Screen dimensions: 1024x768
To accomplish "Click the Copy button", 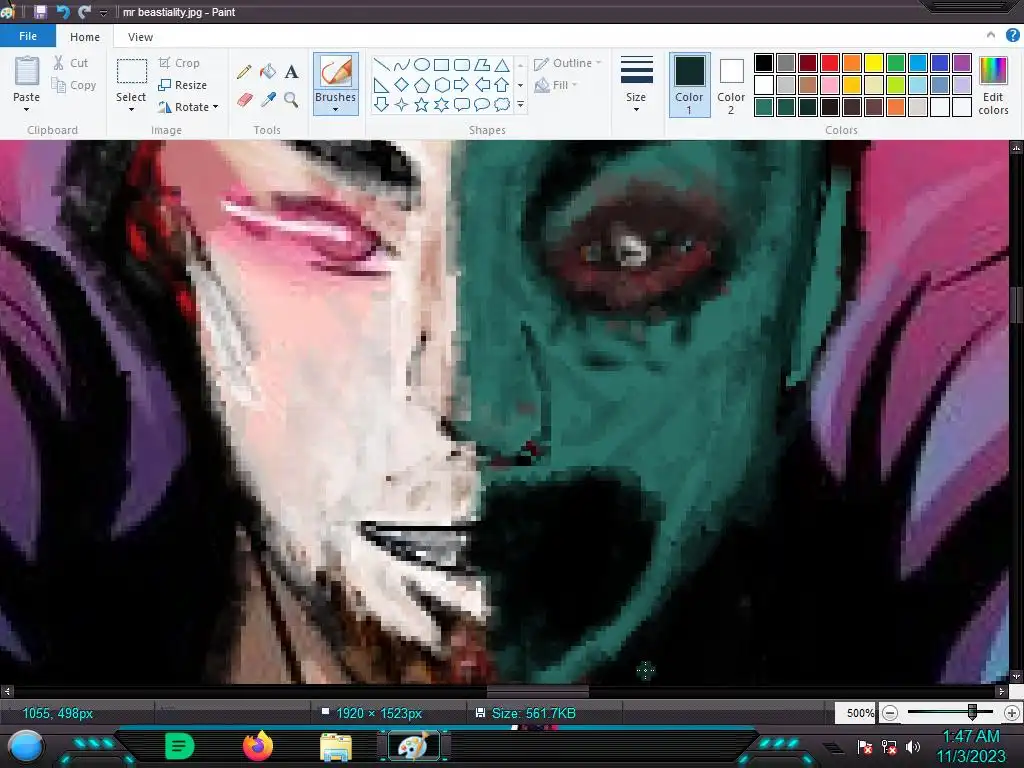I will click(74, 85).
